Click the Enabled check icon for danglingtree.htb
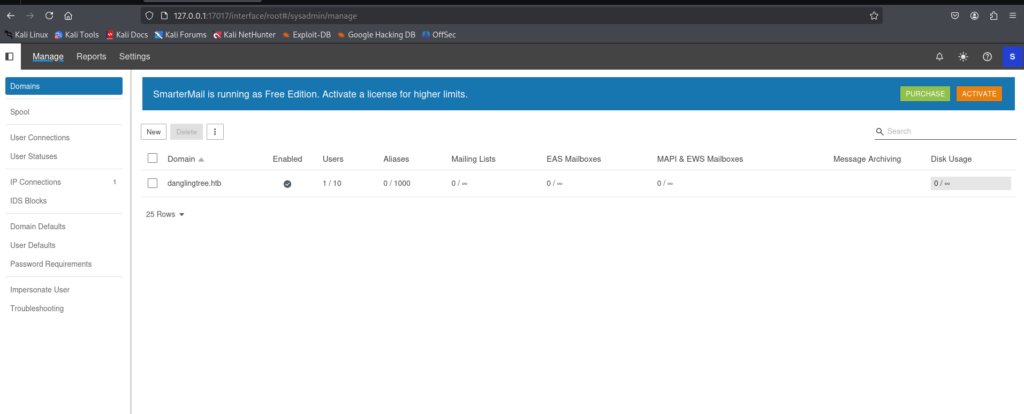 click(x=287, y=183)
